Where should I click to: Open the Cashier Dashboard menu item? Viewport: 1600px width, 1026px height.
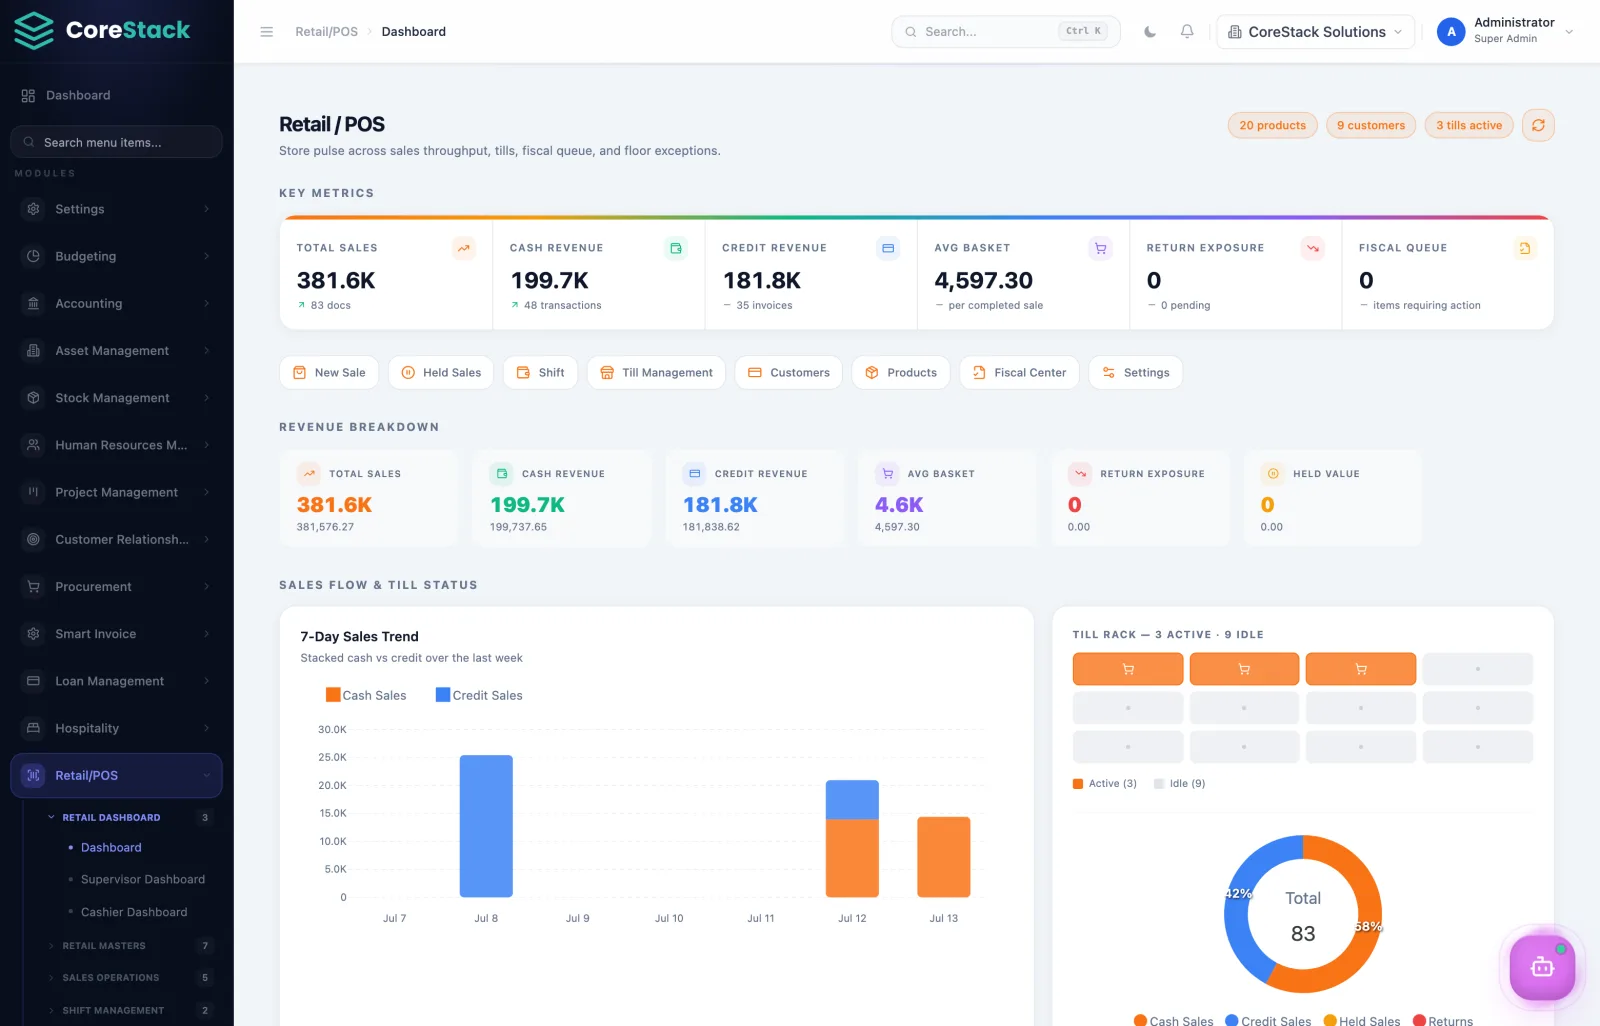tap(134, 912)
